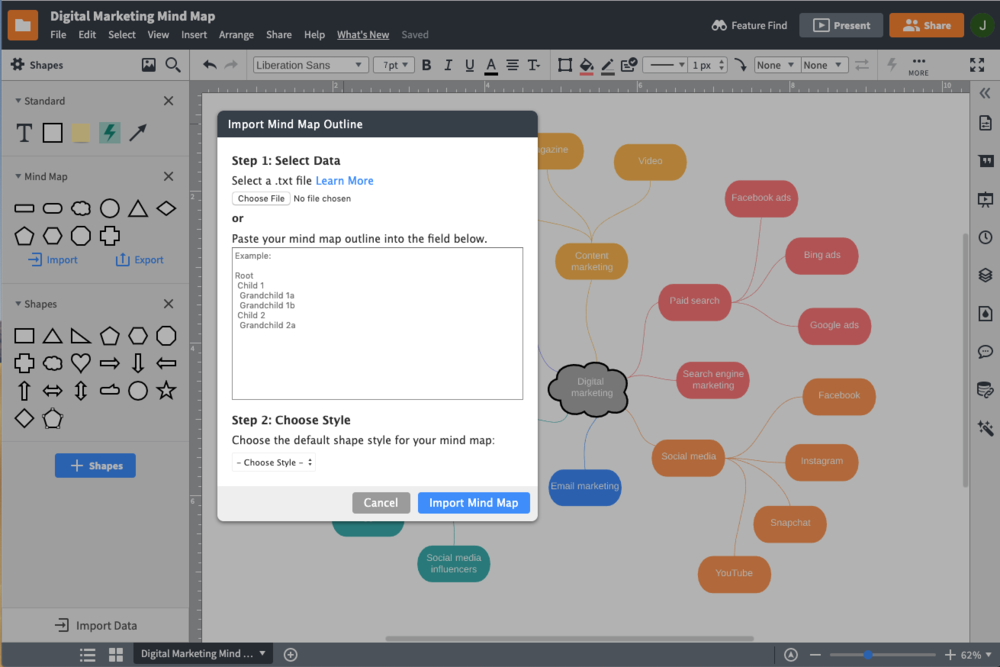Adjust the zoom level slider
This screenshot has width=1000, height=667.
click(868, 655)
